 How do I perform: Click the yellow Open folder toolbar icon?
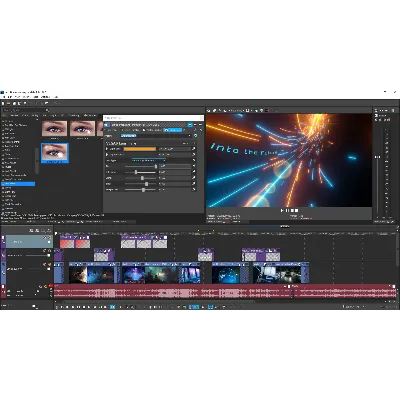tap(8, 103)
